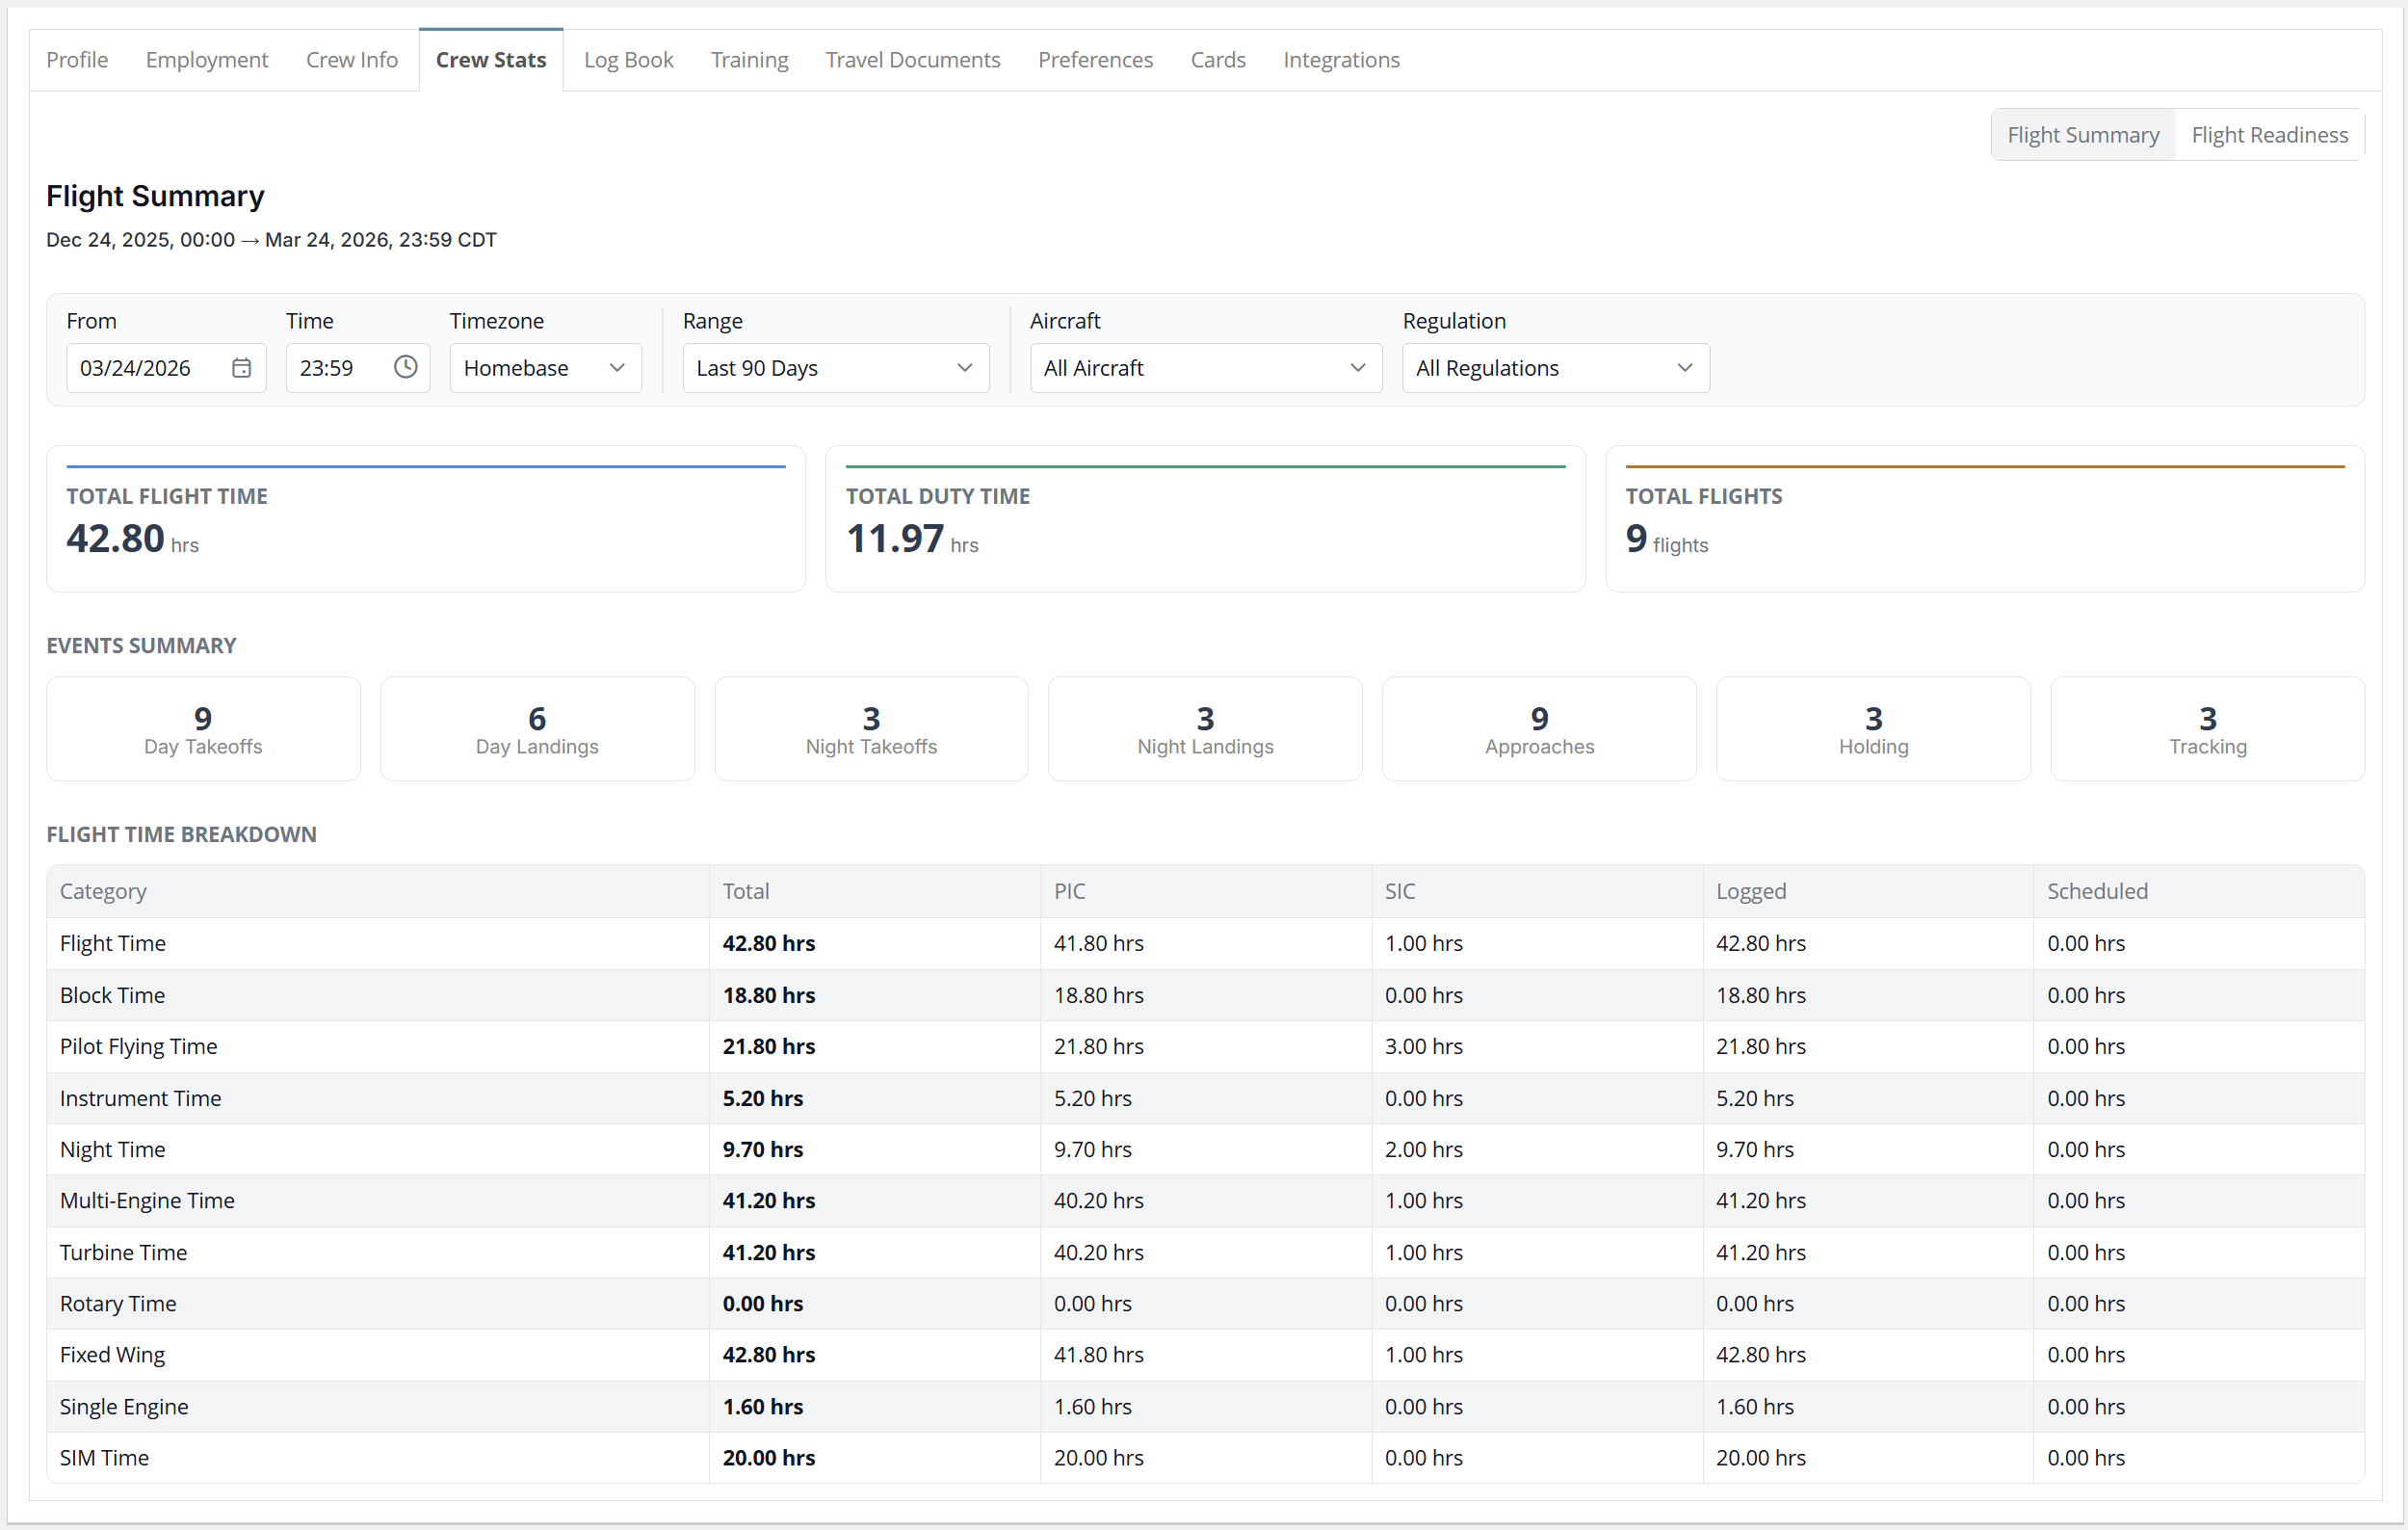
Task: Click the clock icon in Time field
Action: coord(405,367)
